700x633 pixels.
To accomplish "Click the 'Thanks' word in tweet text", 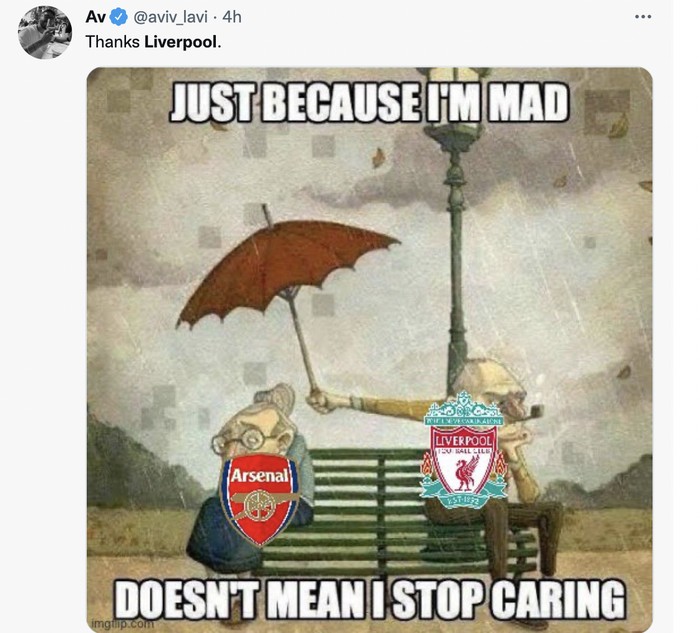I will tap(112, 42).
